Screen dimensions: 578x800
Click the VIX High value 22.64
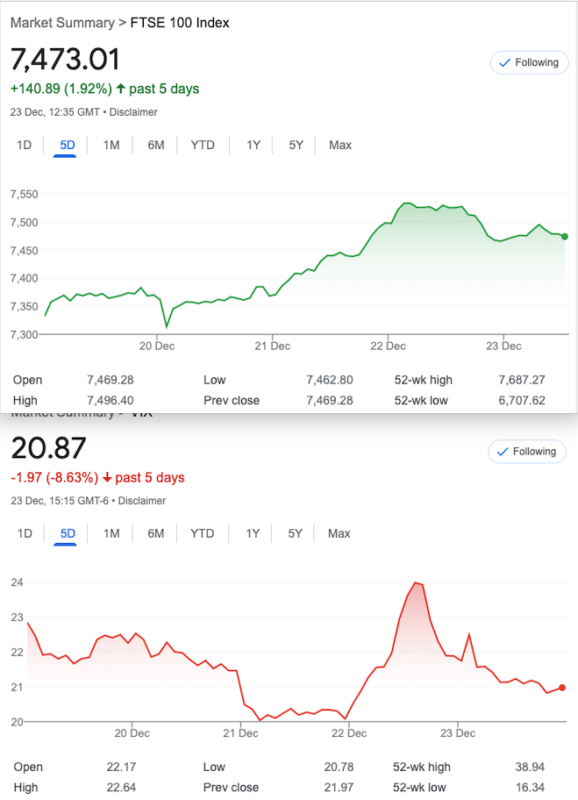(121, 787)
